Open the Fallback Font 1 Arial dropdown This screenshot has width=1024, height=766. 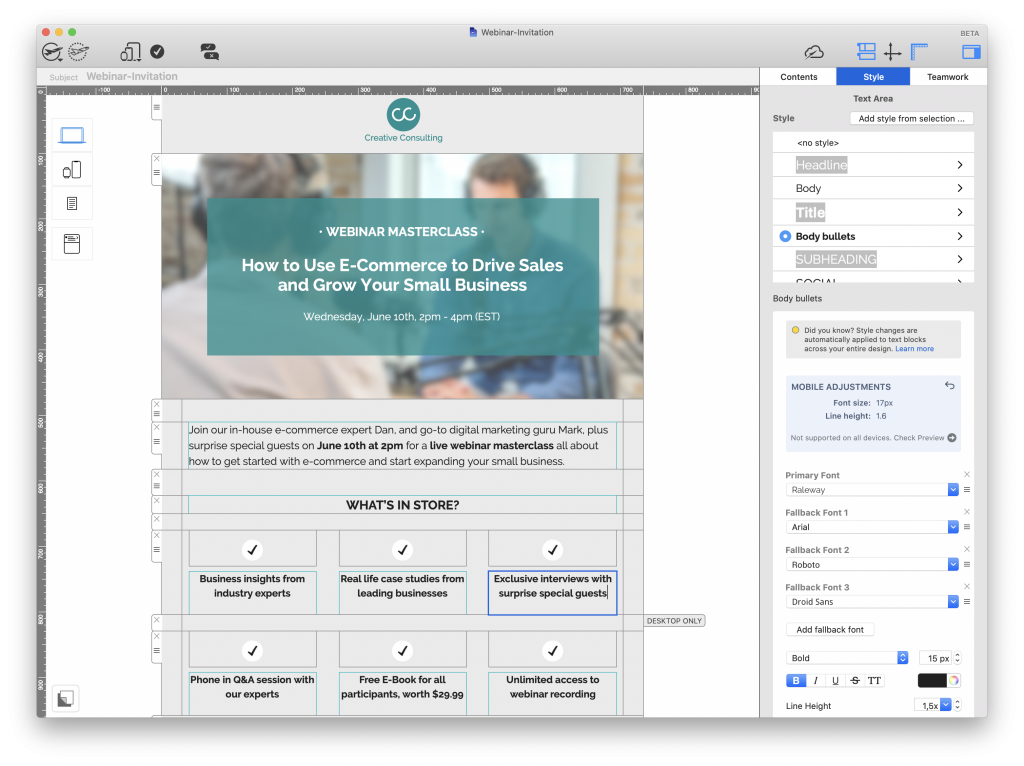pos(872,527)
